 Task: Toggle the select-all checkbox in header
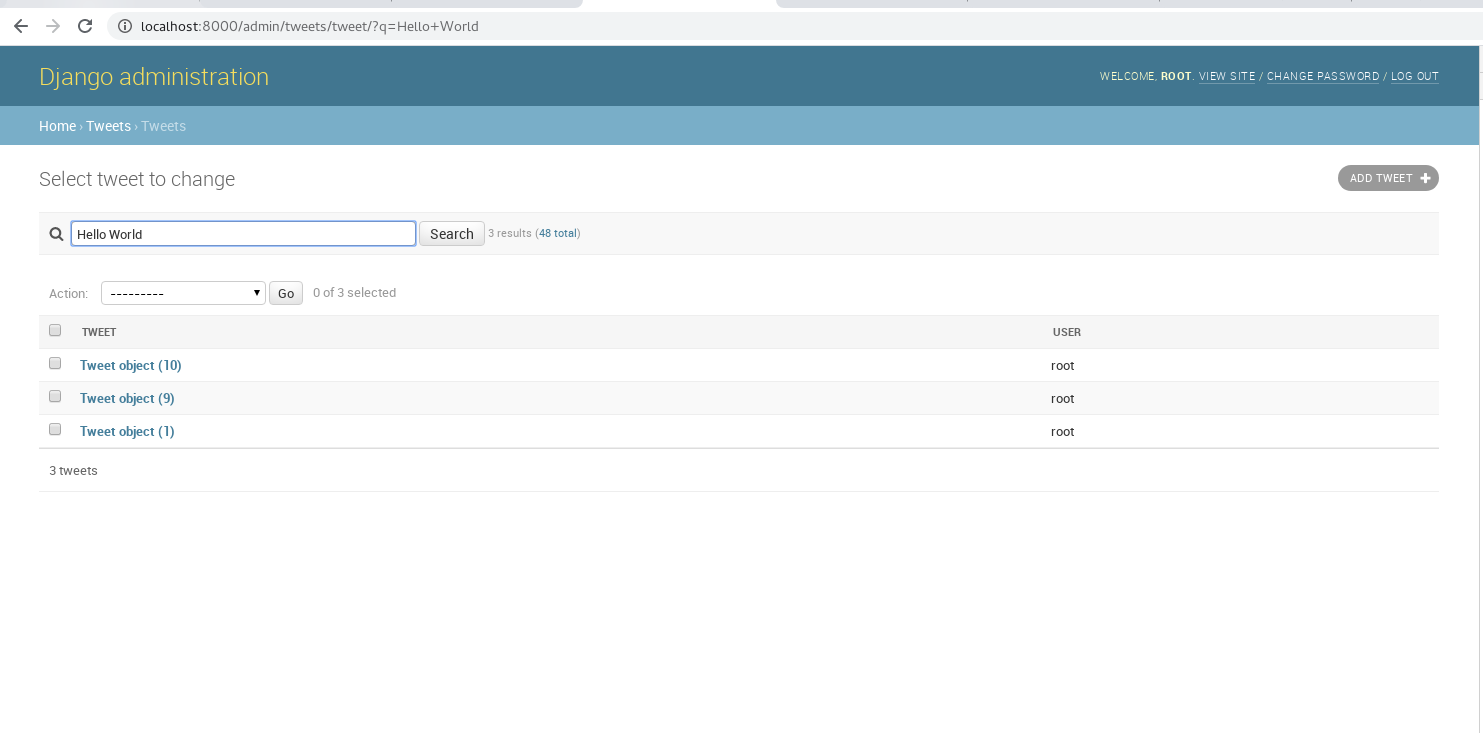click(55, 330)
